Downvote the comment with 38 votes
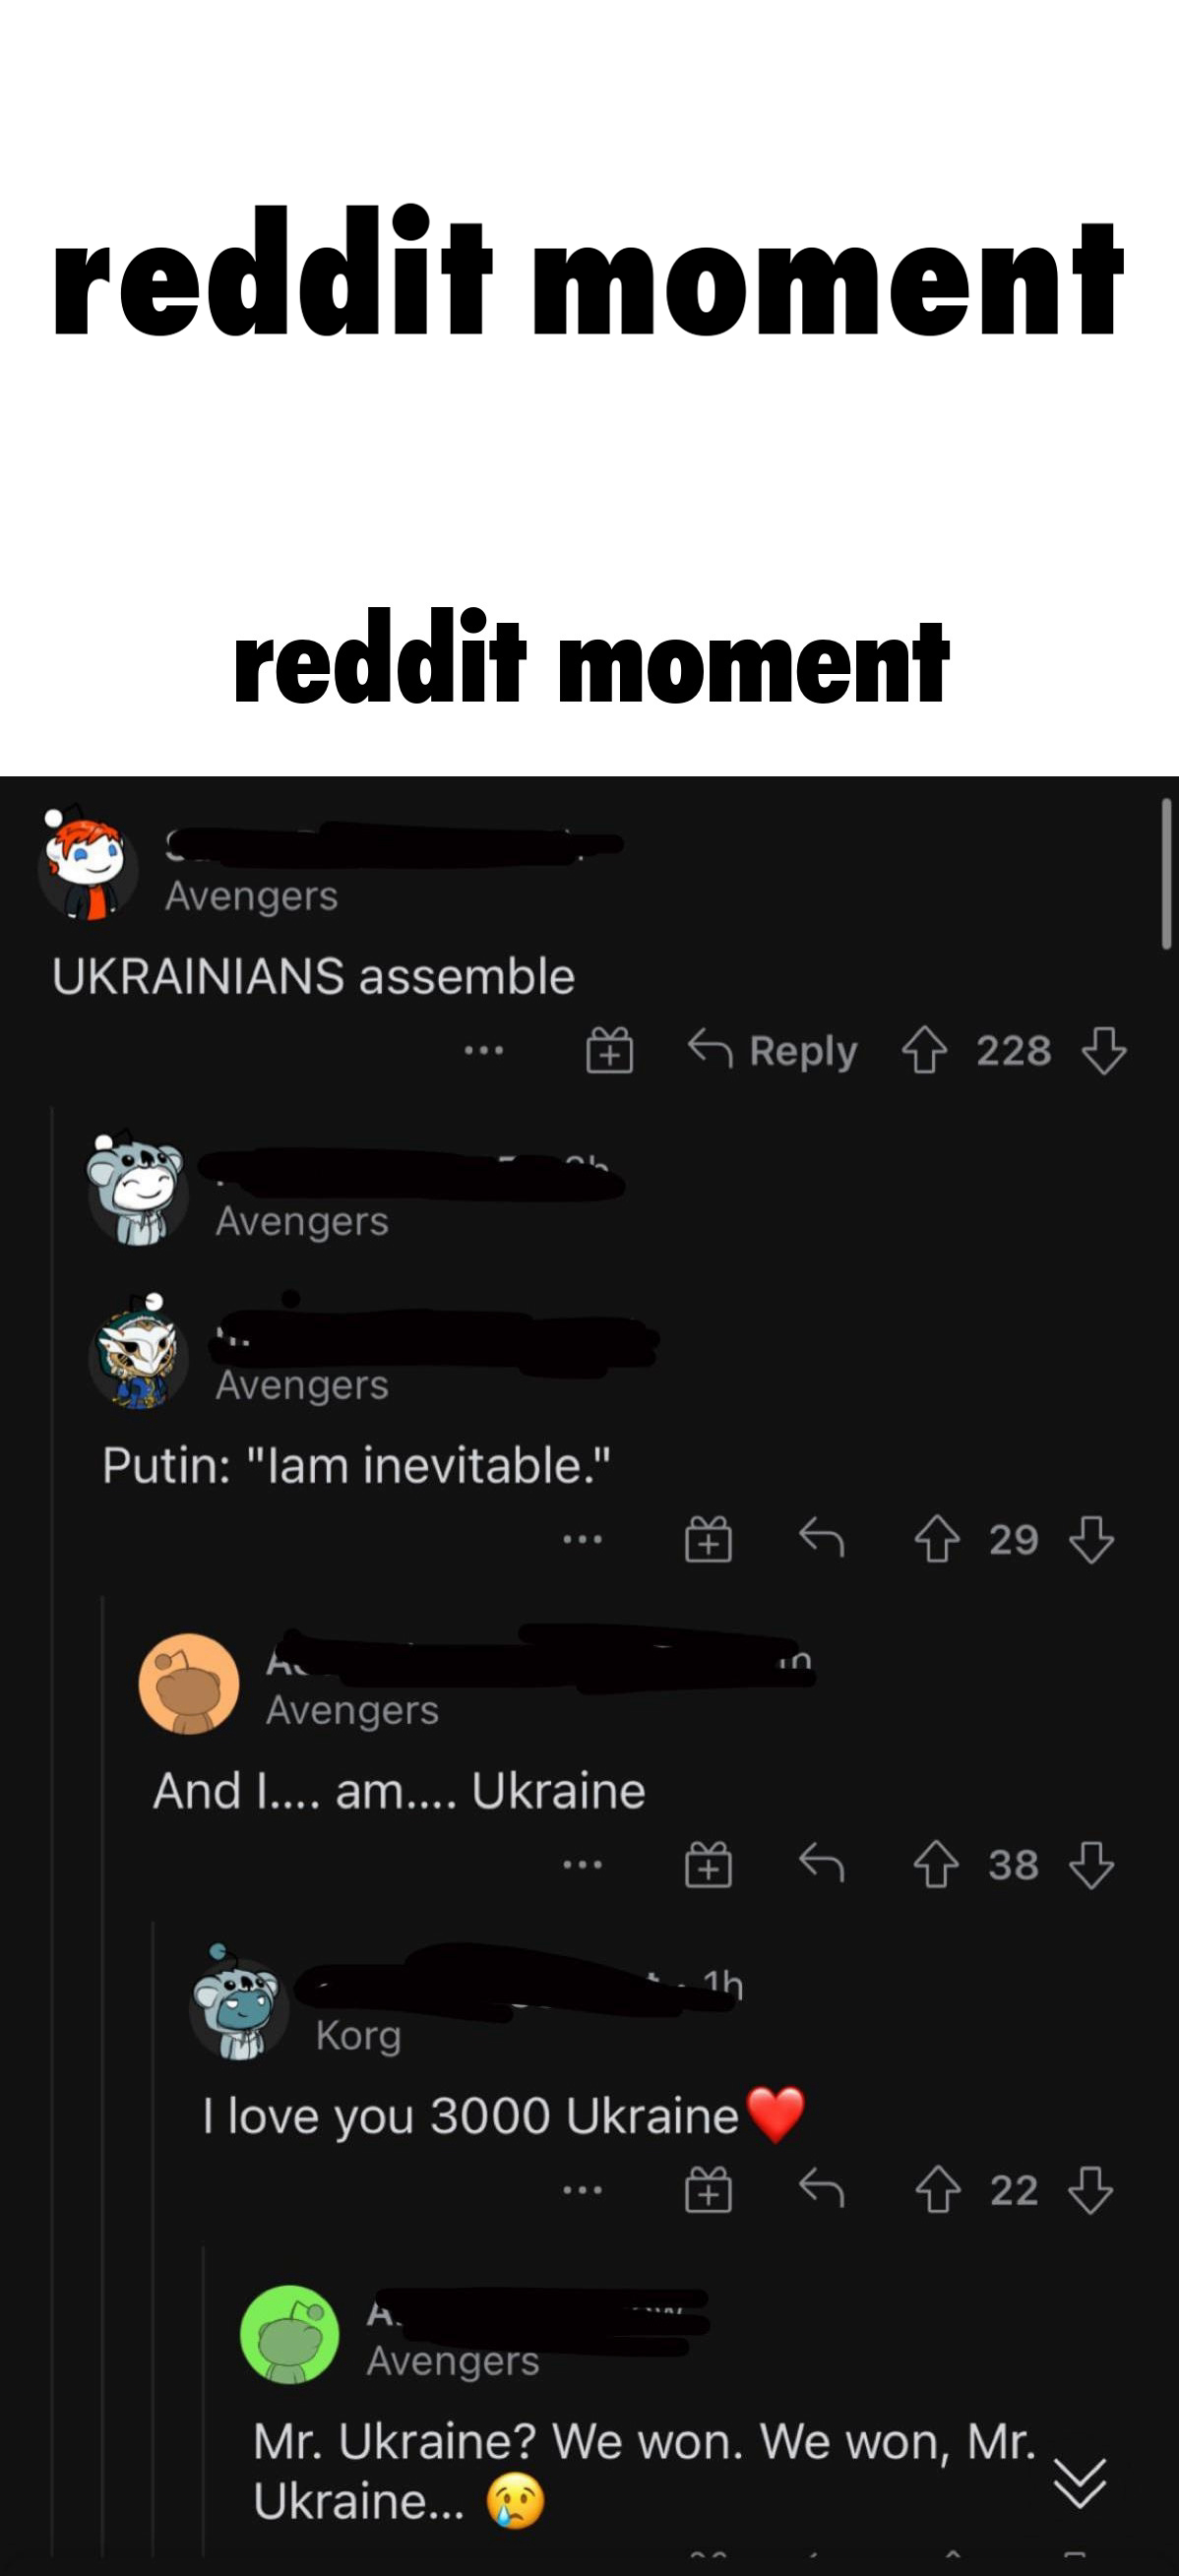The width and height of the screenshot is (1179, 2576). 1091,1865
